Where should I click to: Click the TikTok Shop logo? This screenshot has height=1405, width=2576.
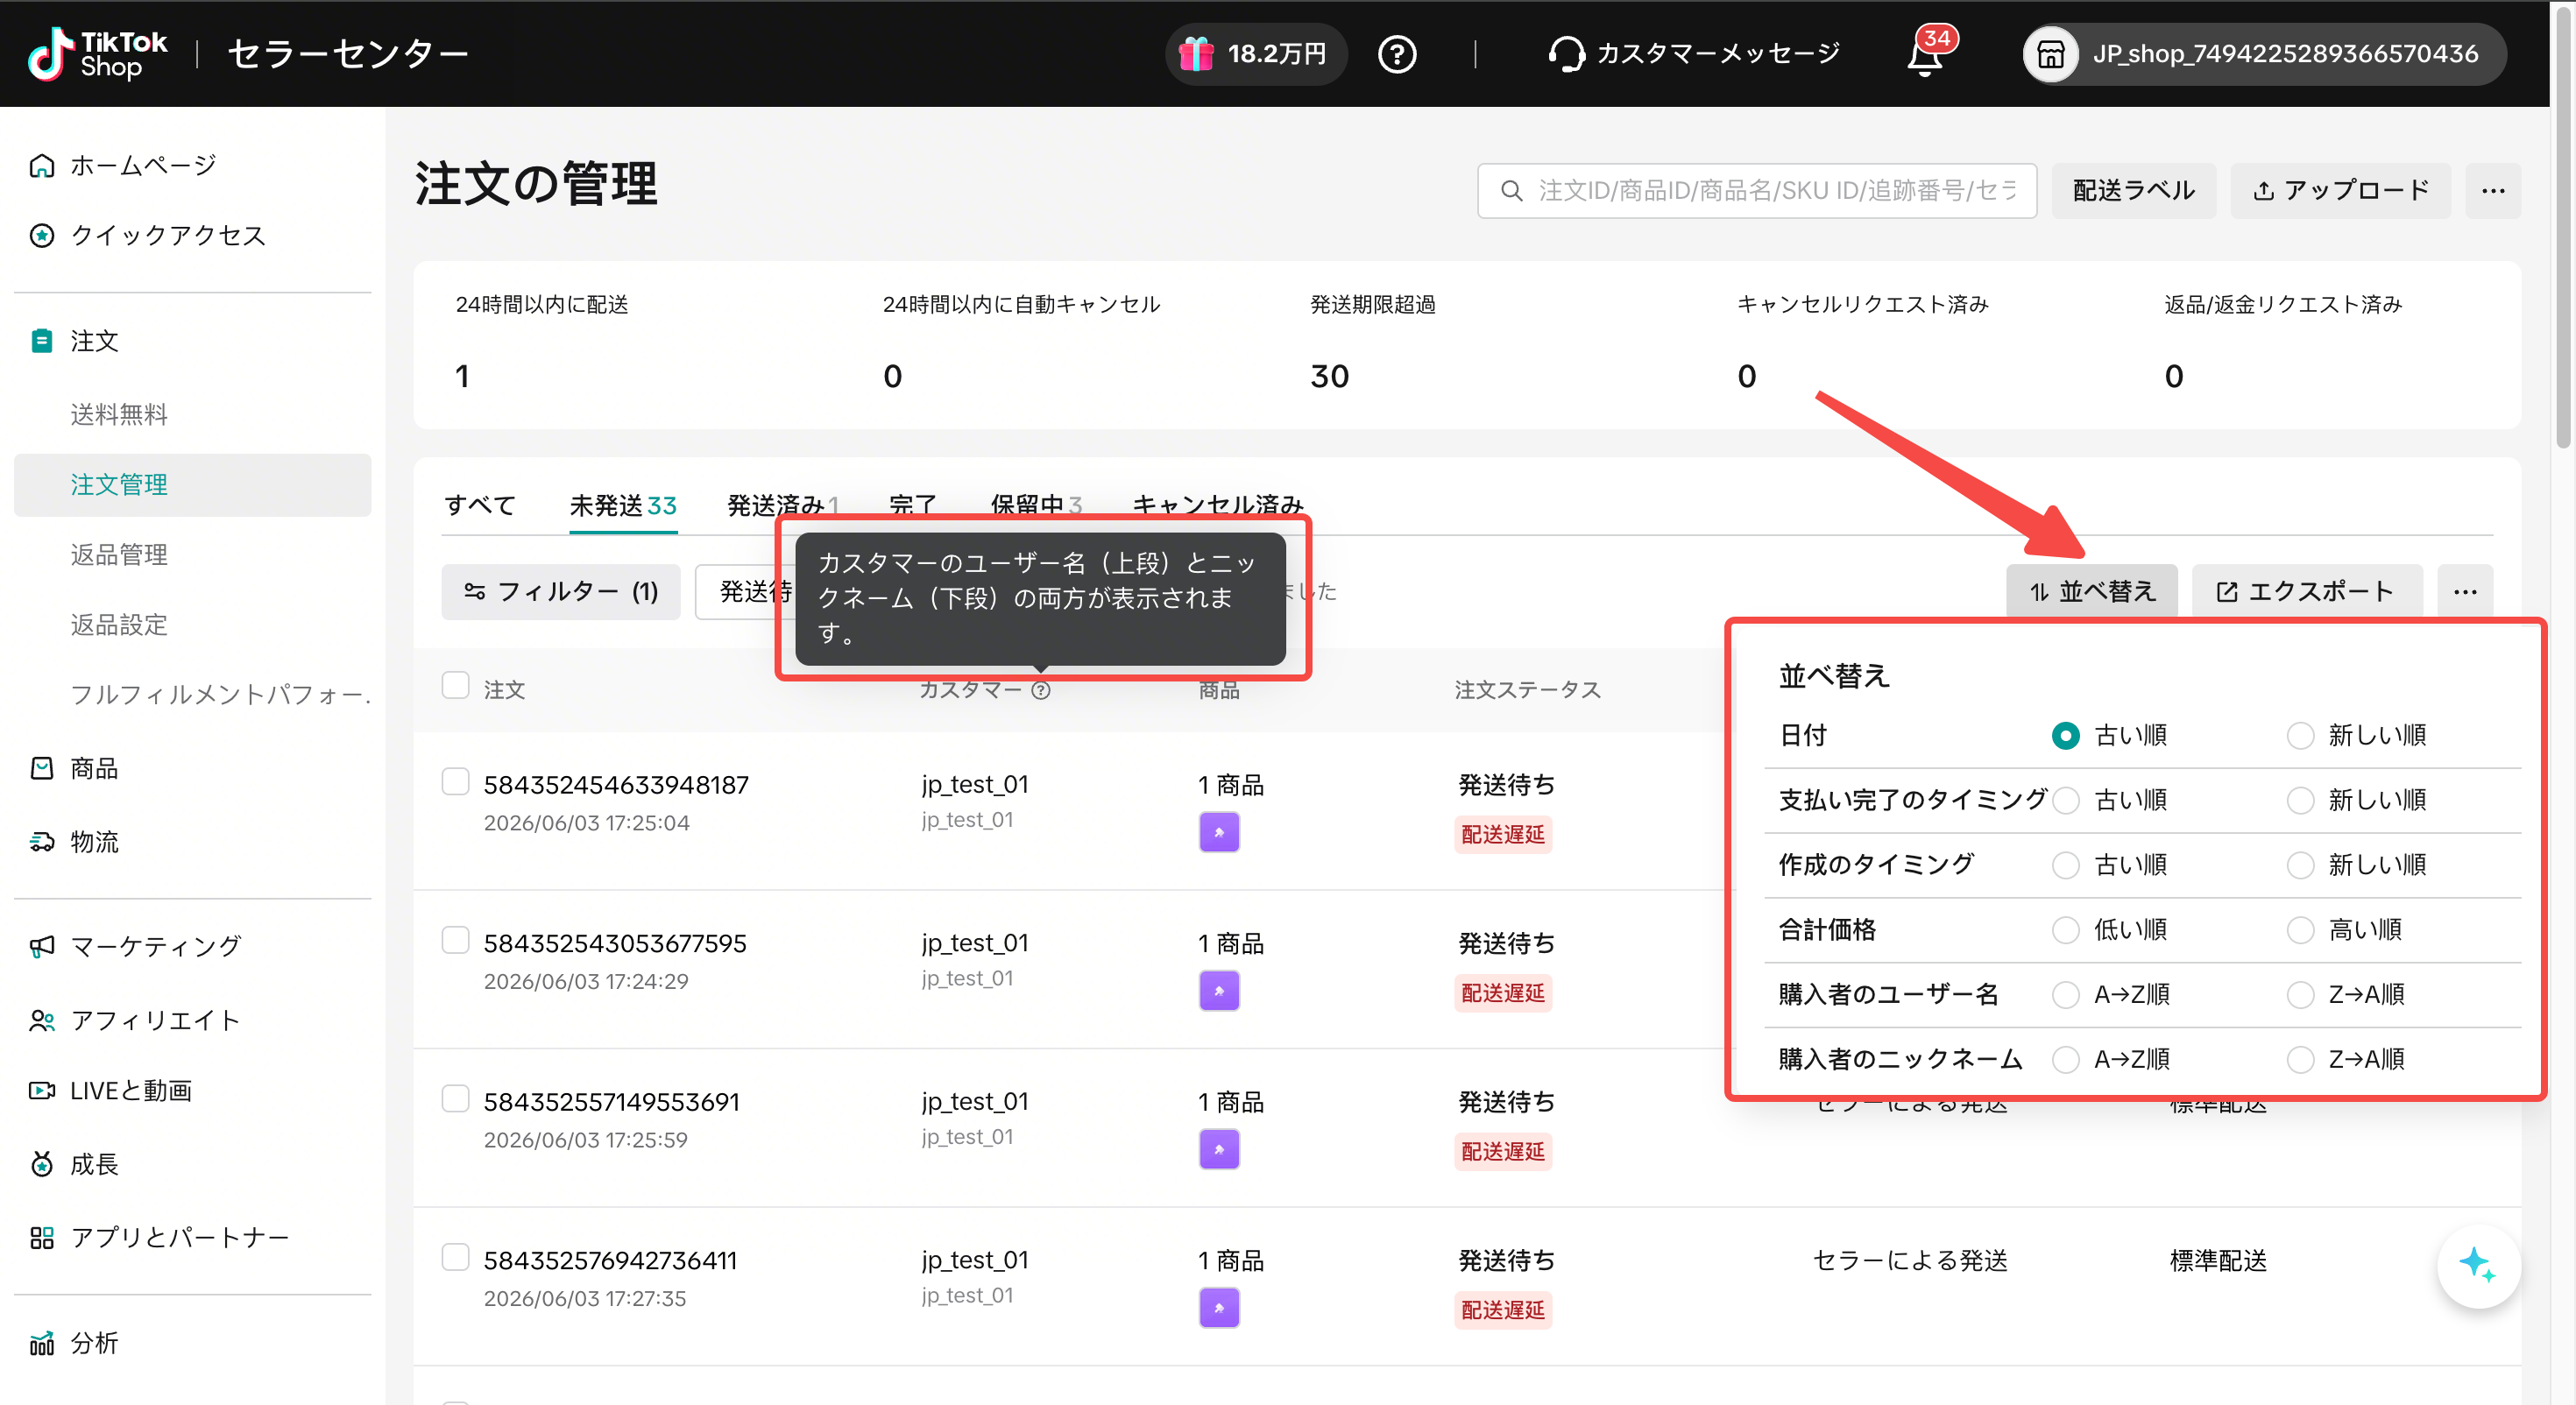tap(97, 54)
